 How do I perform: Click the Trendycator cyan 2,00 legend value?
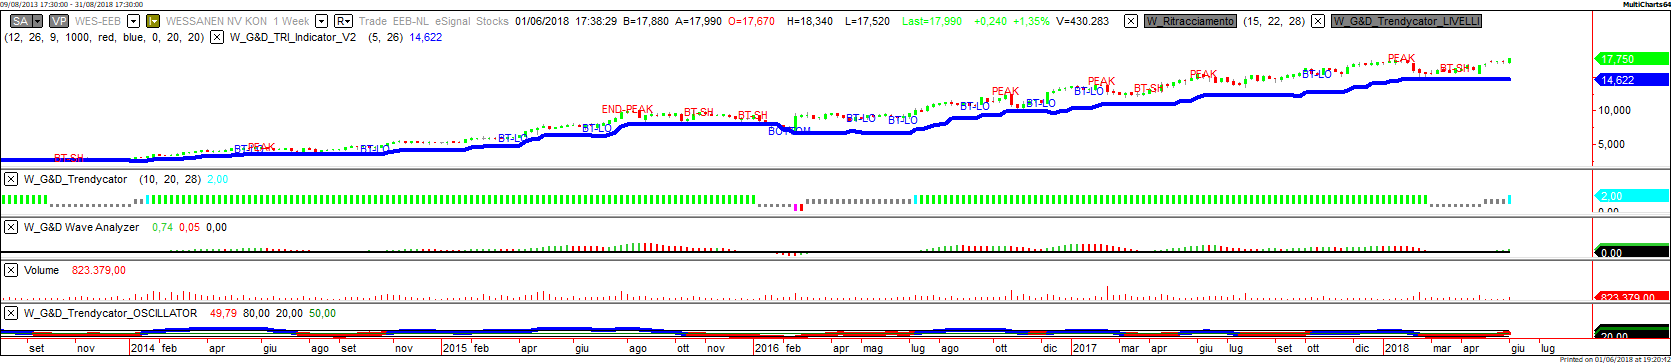(x=217, y=179)
